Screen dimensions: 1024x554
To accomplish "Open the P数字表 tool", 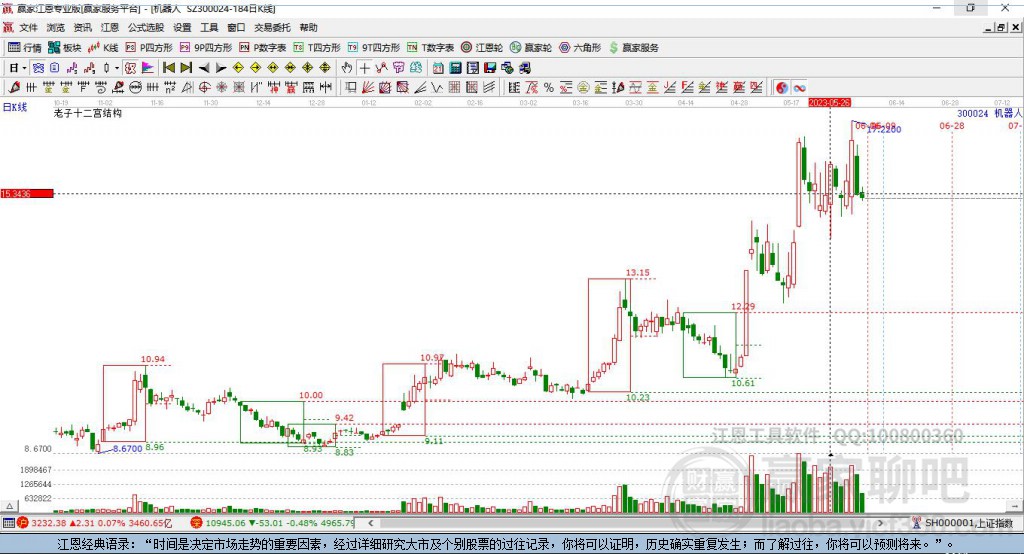I will [x=263, y=48].
